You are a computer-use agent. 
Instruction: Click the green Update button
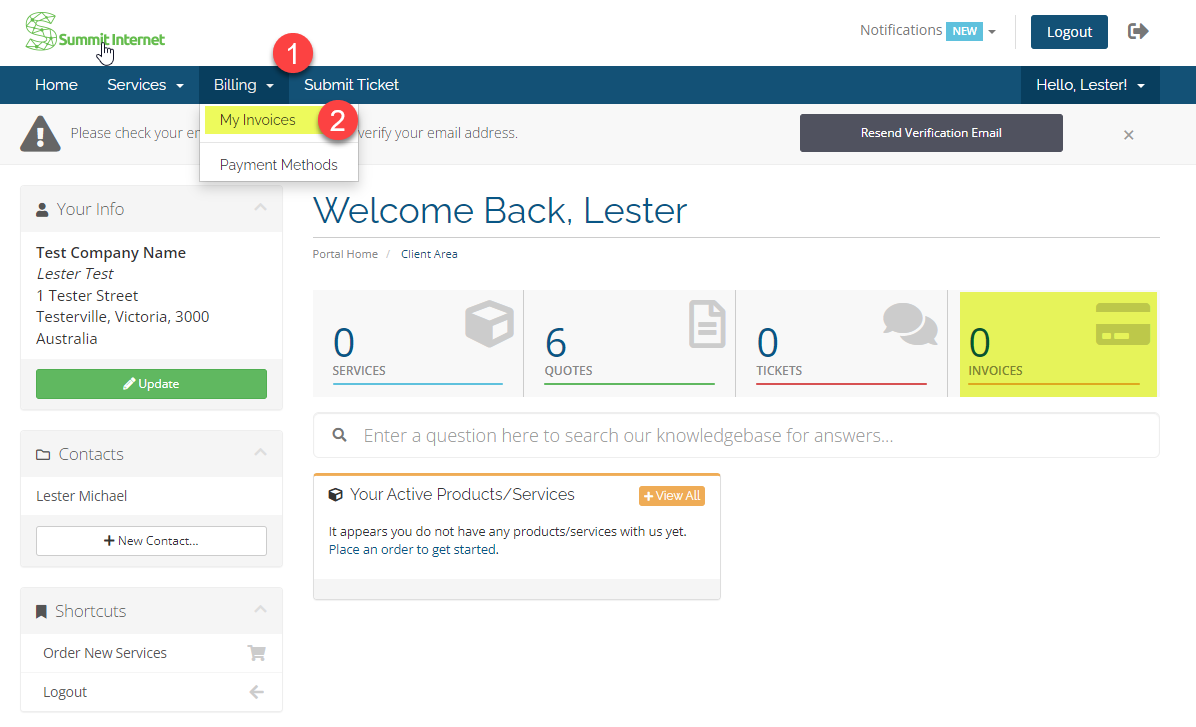[151, 384]
